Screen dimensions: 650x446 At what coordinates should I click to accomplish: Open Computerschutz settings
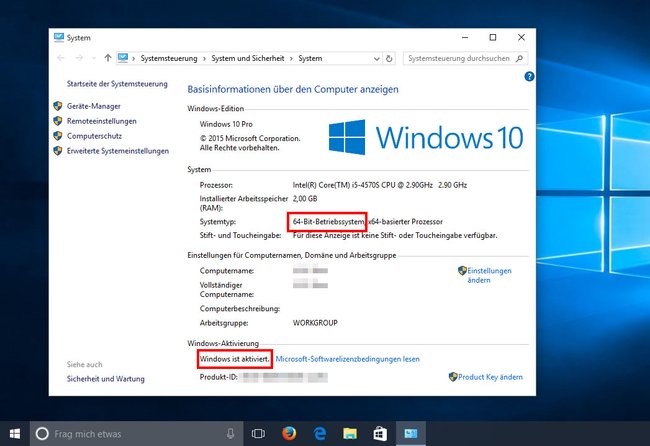pos(95,136)
